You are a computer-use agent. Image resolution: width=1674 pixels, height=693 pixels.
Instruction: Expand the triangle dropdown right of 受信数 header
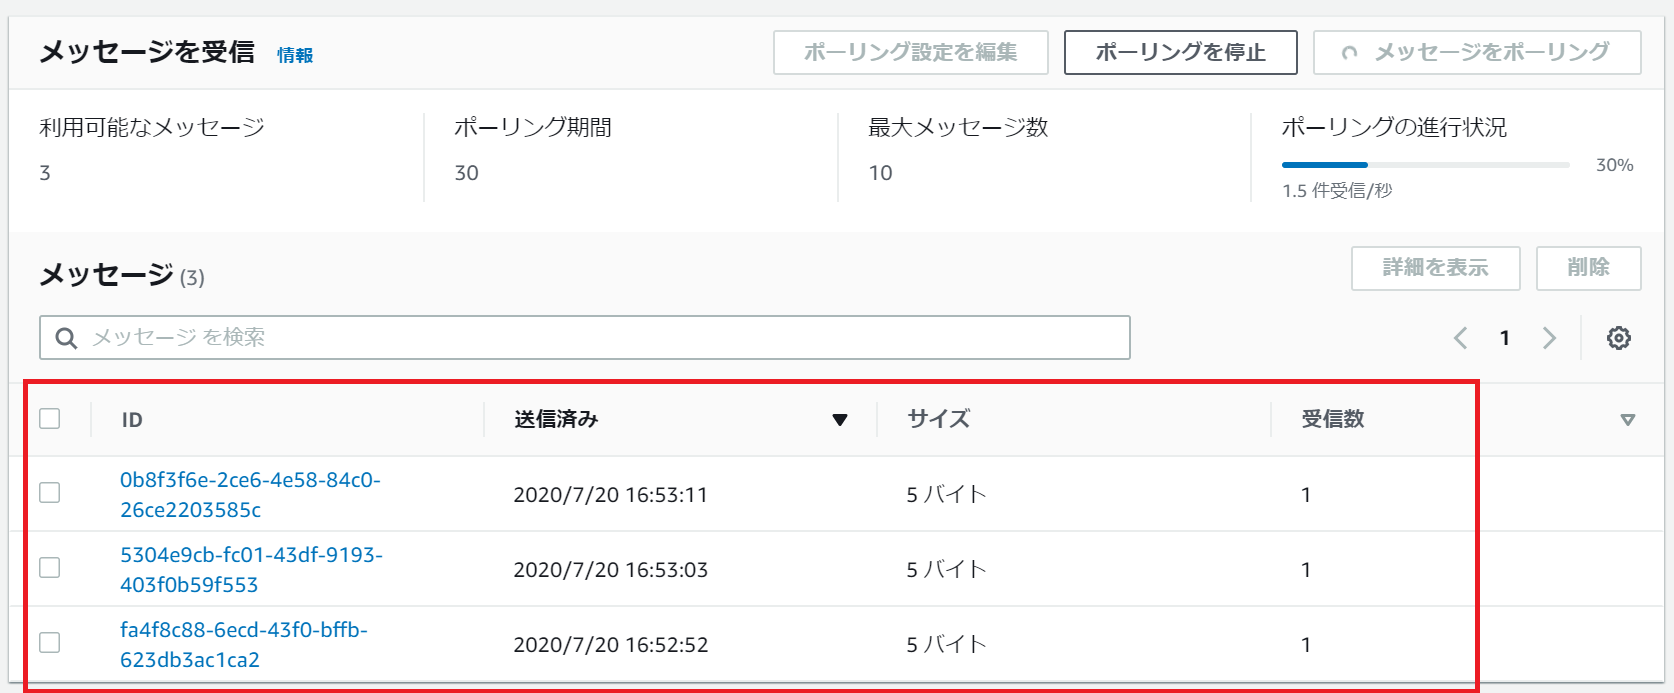[1627, 420]
